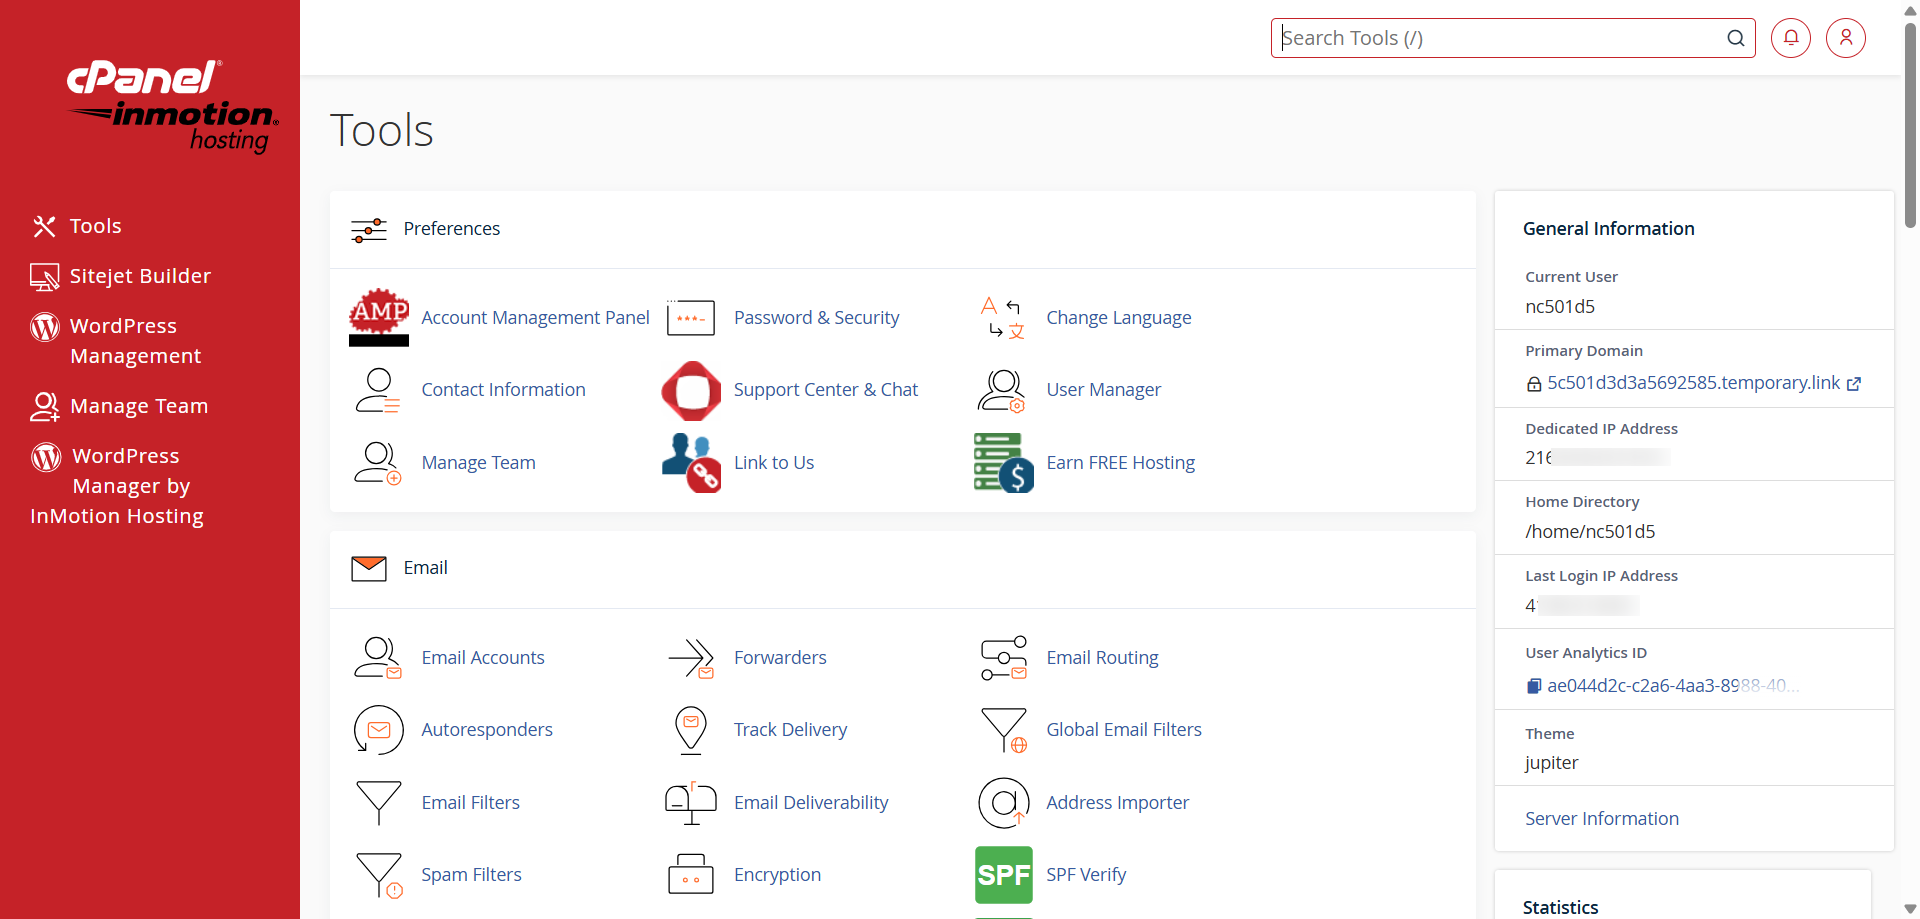
Task: Click the User Analytics ID value
Action: point(1672,686)
